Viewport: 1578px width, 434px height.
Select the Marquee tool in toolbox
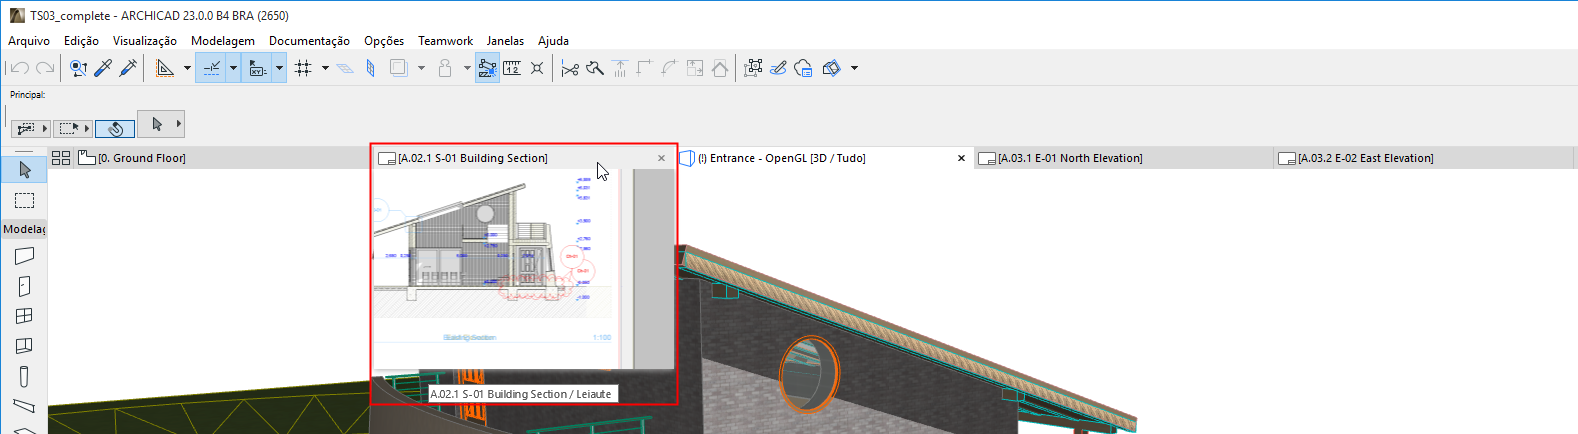click(x=24, y=201)
